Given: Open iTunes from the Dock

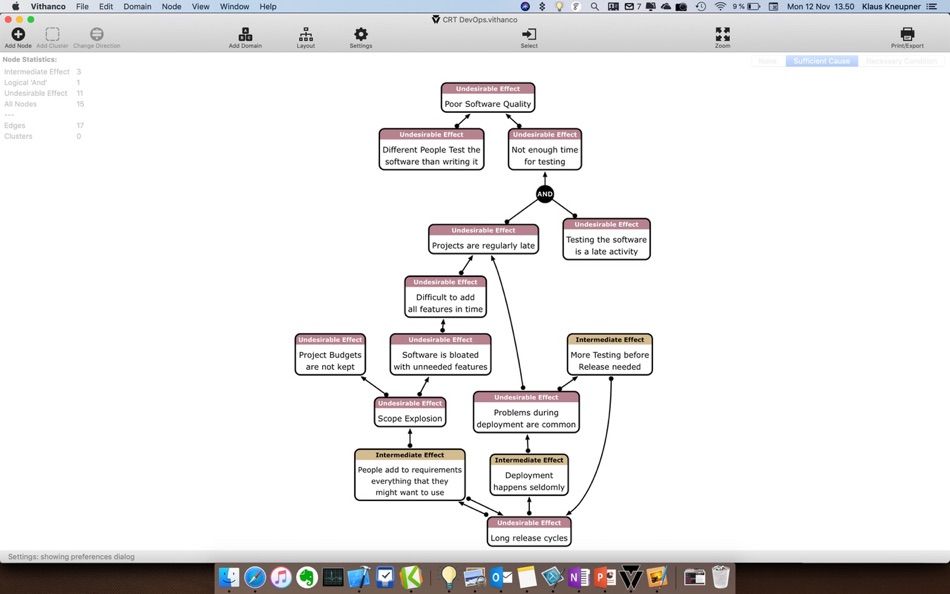Looking at the screenshot, I should pos(281,578).
